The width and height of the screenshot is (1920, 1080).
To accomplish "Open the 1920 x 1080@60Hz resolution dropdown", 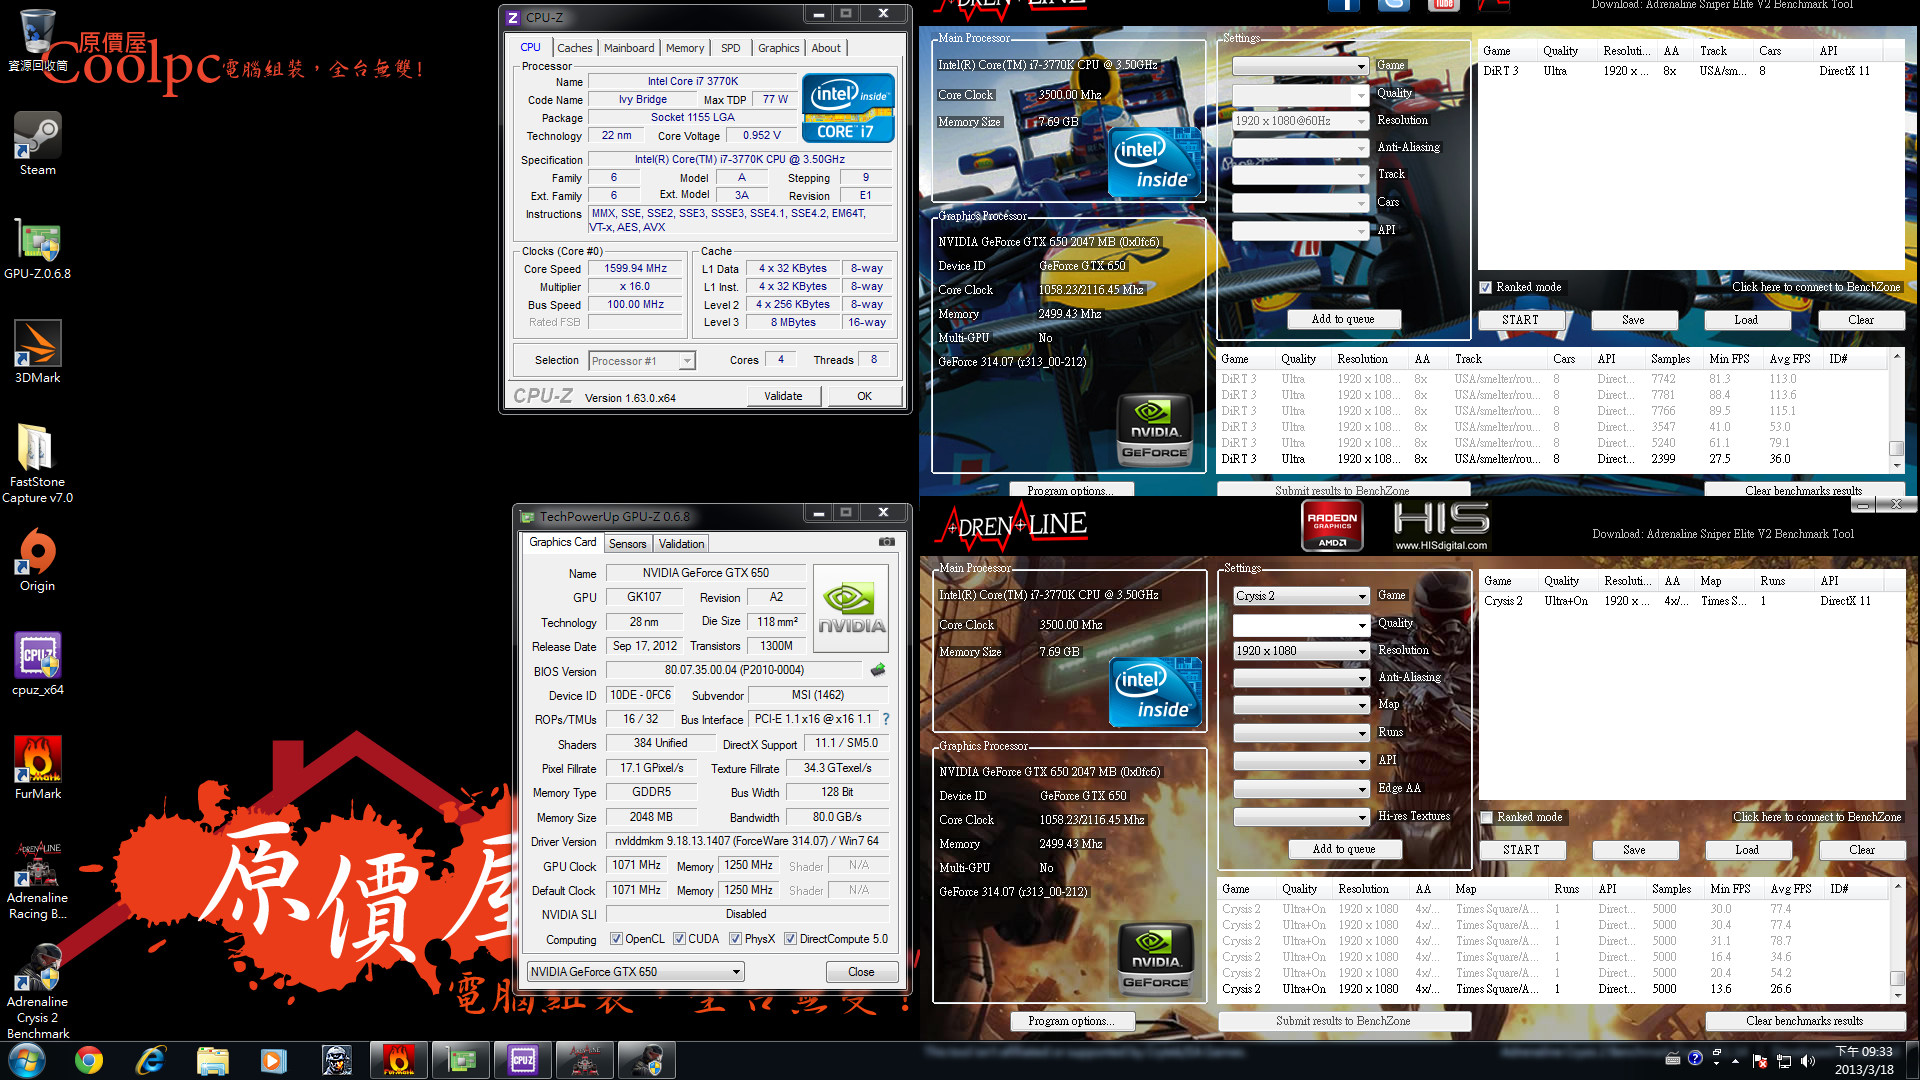I will coord(1300,121).
